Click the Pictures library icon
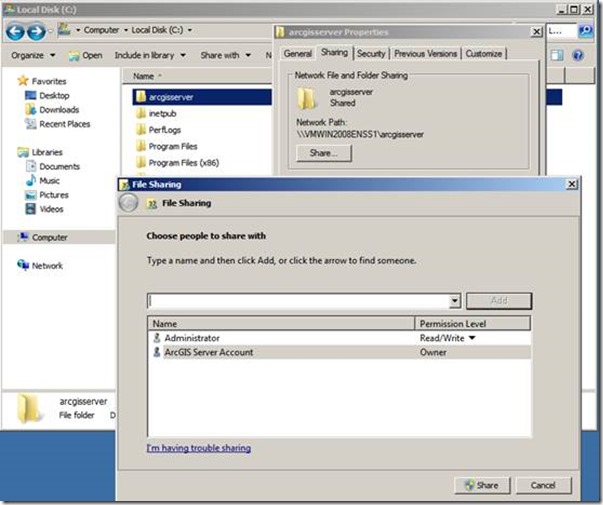 click(30, 195)
